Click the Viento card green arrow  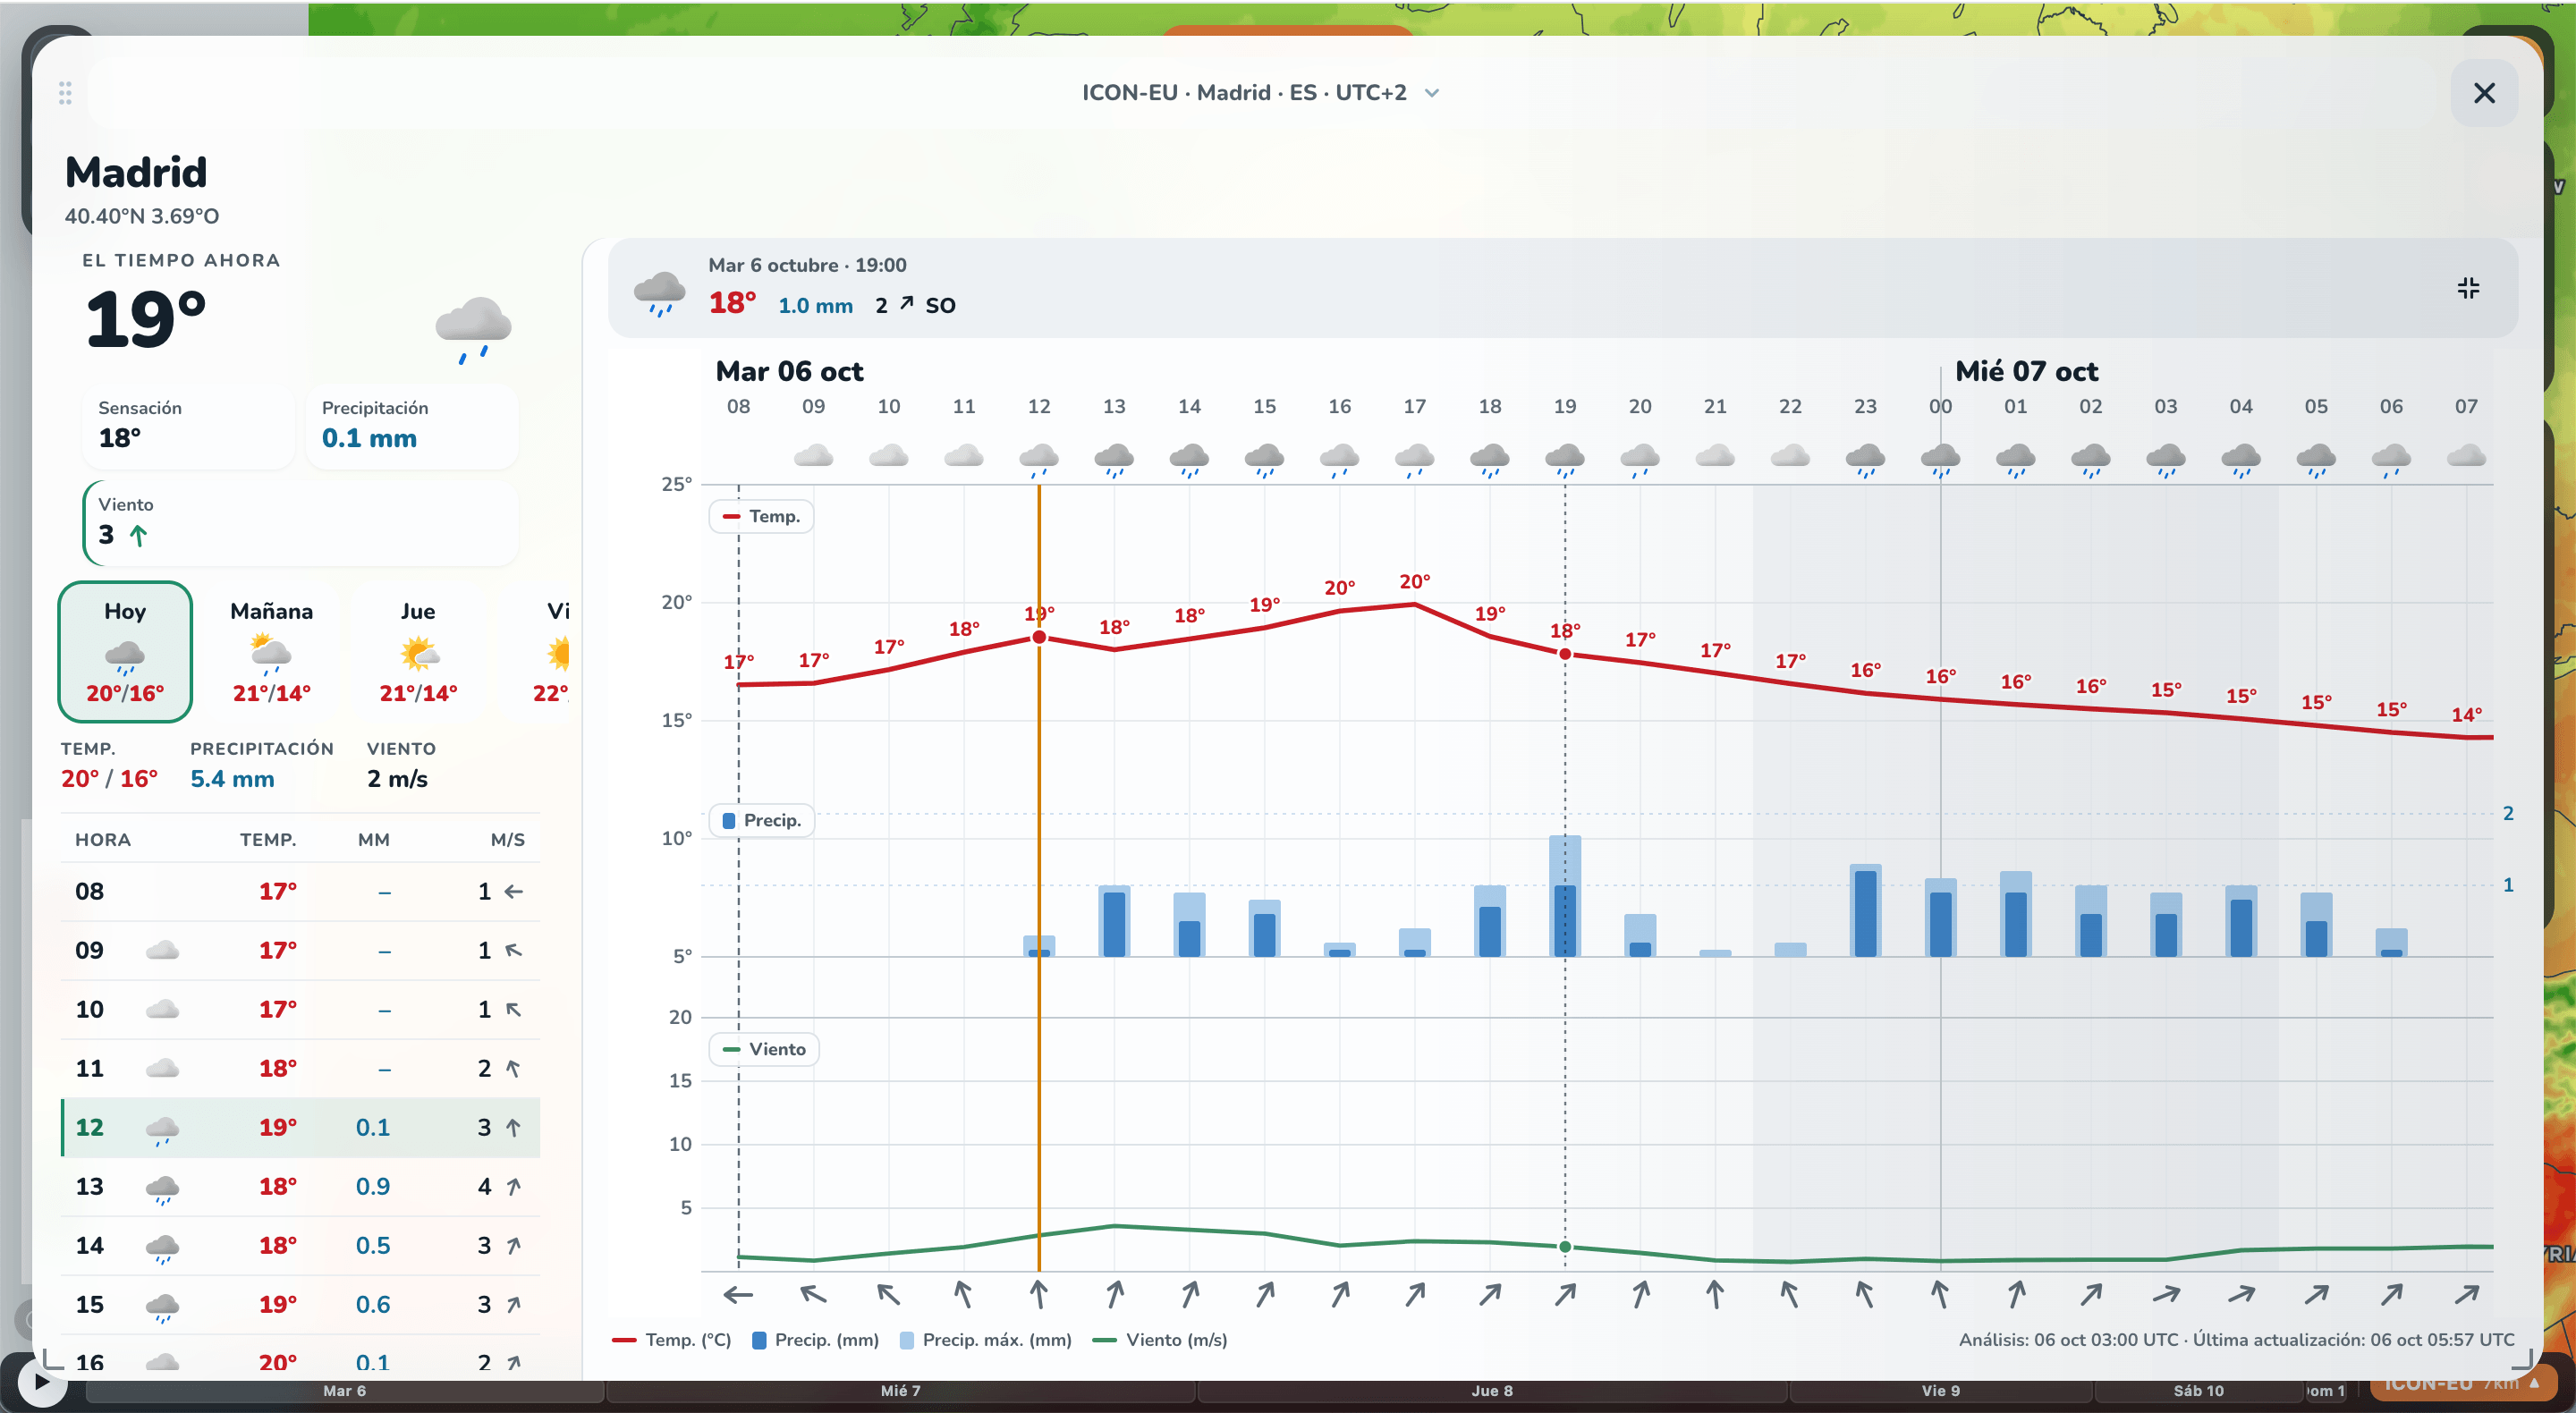[138, 535]
